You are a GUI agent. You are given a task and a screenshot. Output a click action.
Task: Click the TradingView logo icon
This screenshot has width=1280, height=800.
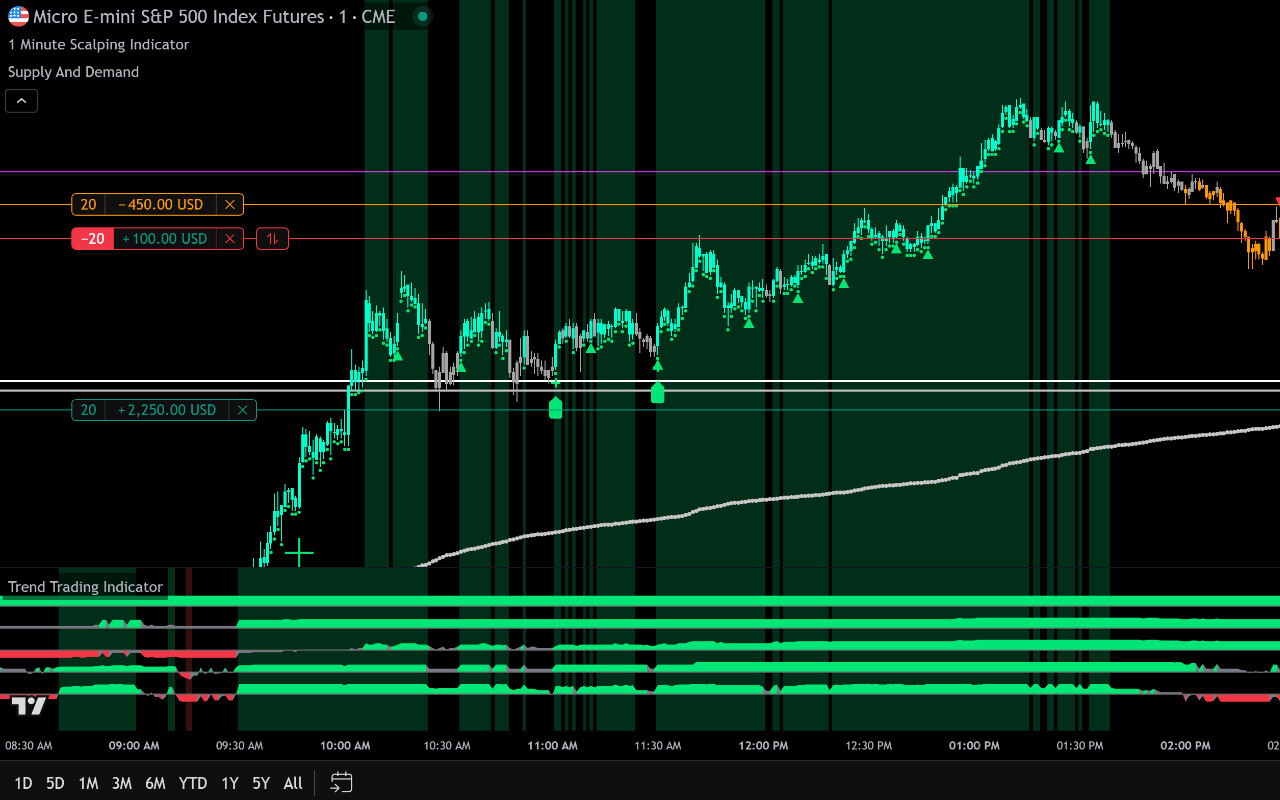coord(29,706)
